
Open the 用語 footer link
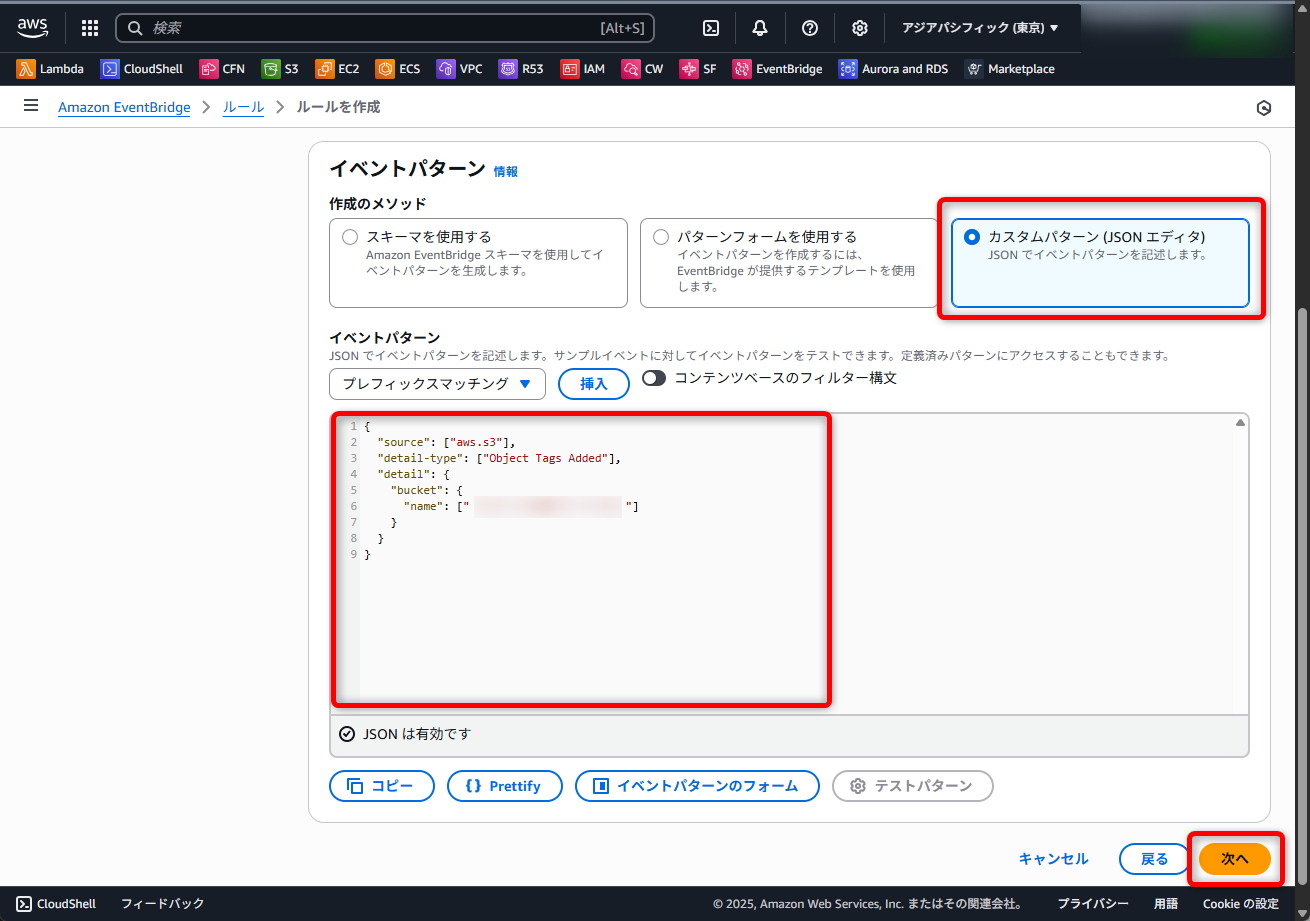(1166, 904)
